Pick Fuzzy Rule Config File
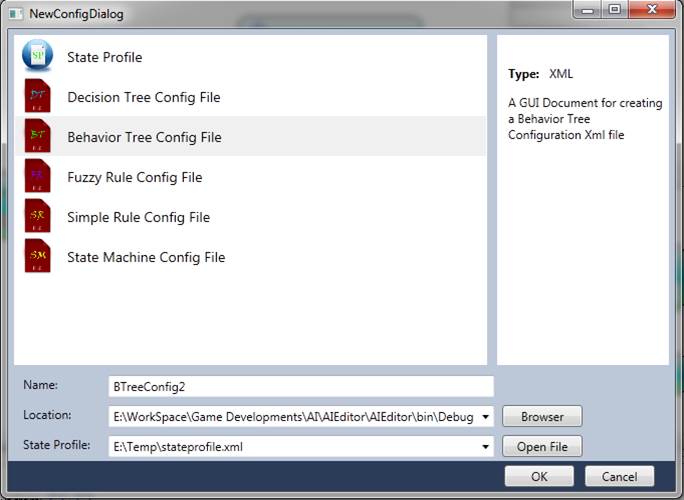 [134, 178]
